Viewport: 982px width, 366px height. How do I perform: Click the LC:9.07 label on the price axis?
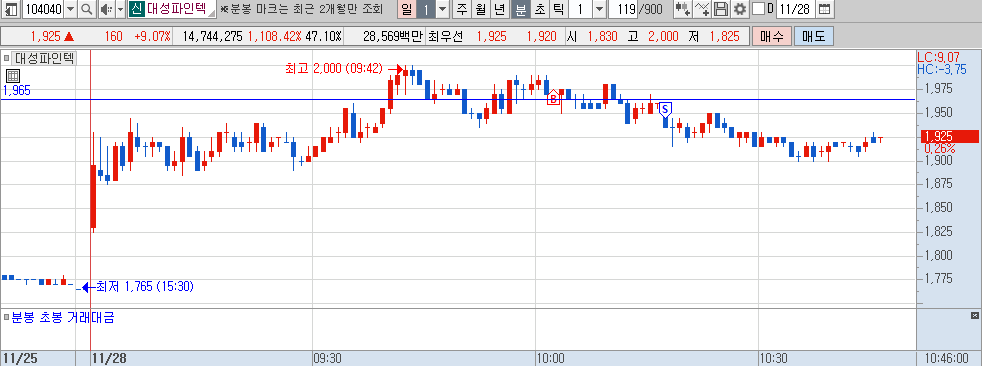point(938,57)
